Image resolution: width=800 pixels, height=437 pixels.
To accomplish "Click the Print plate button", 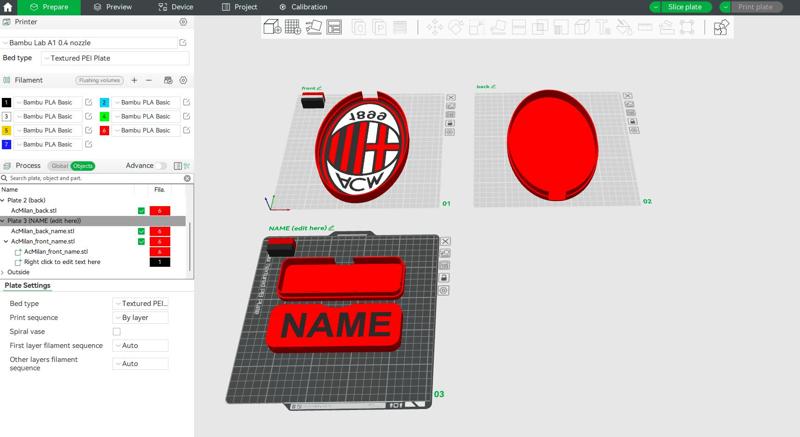I will [x=755, y=7].
